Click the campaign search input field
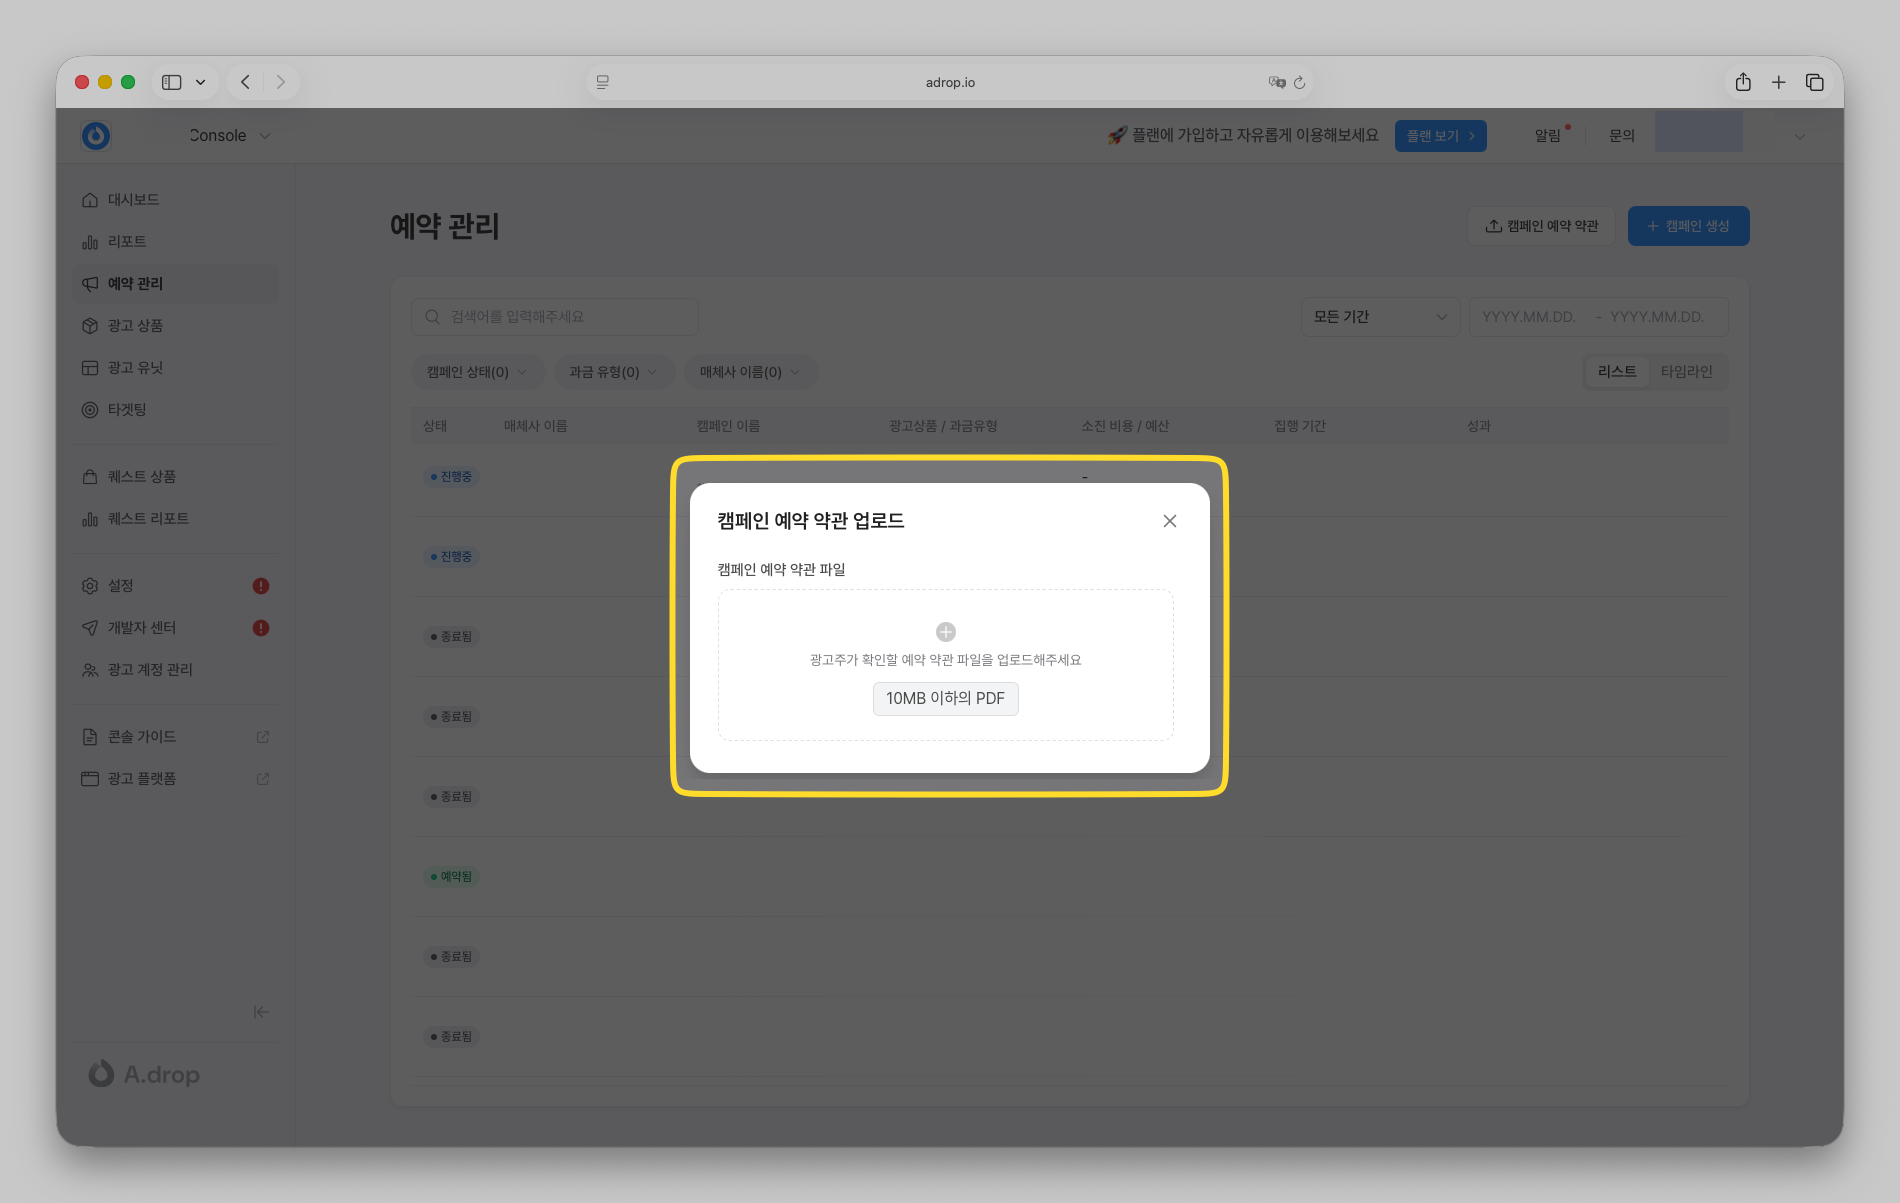Image resolution: width=1900 pixels, height=1203 pixels. (555, 317)
